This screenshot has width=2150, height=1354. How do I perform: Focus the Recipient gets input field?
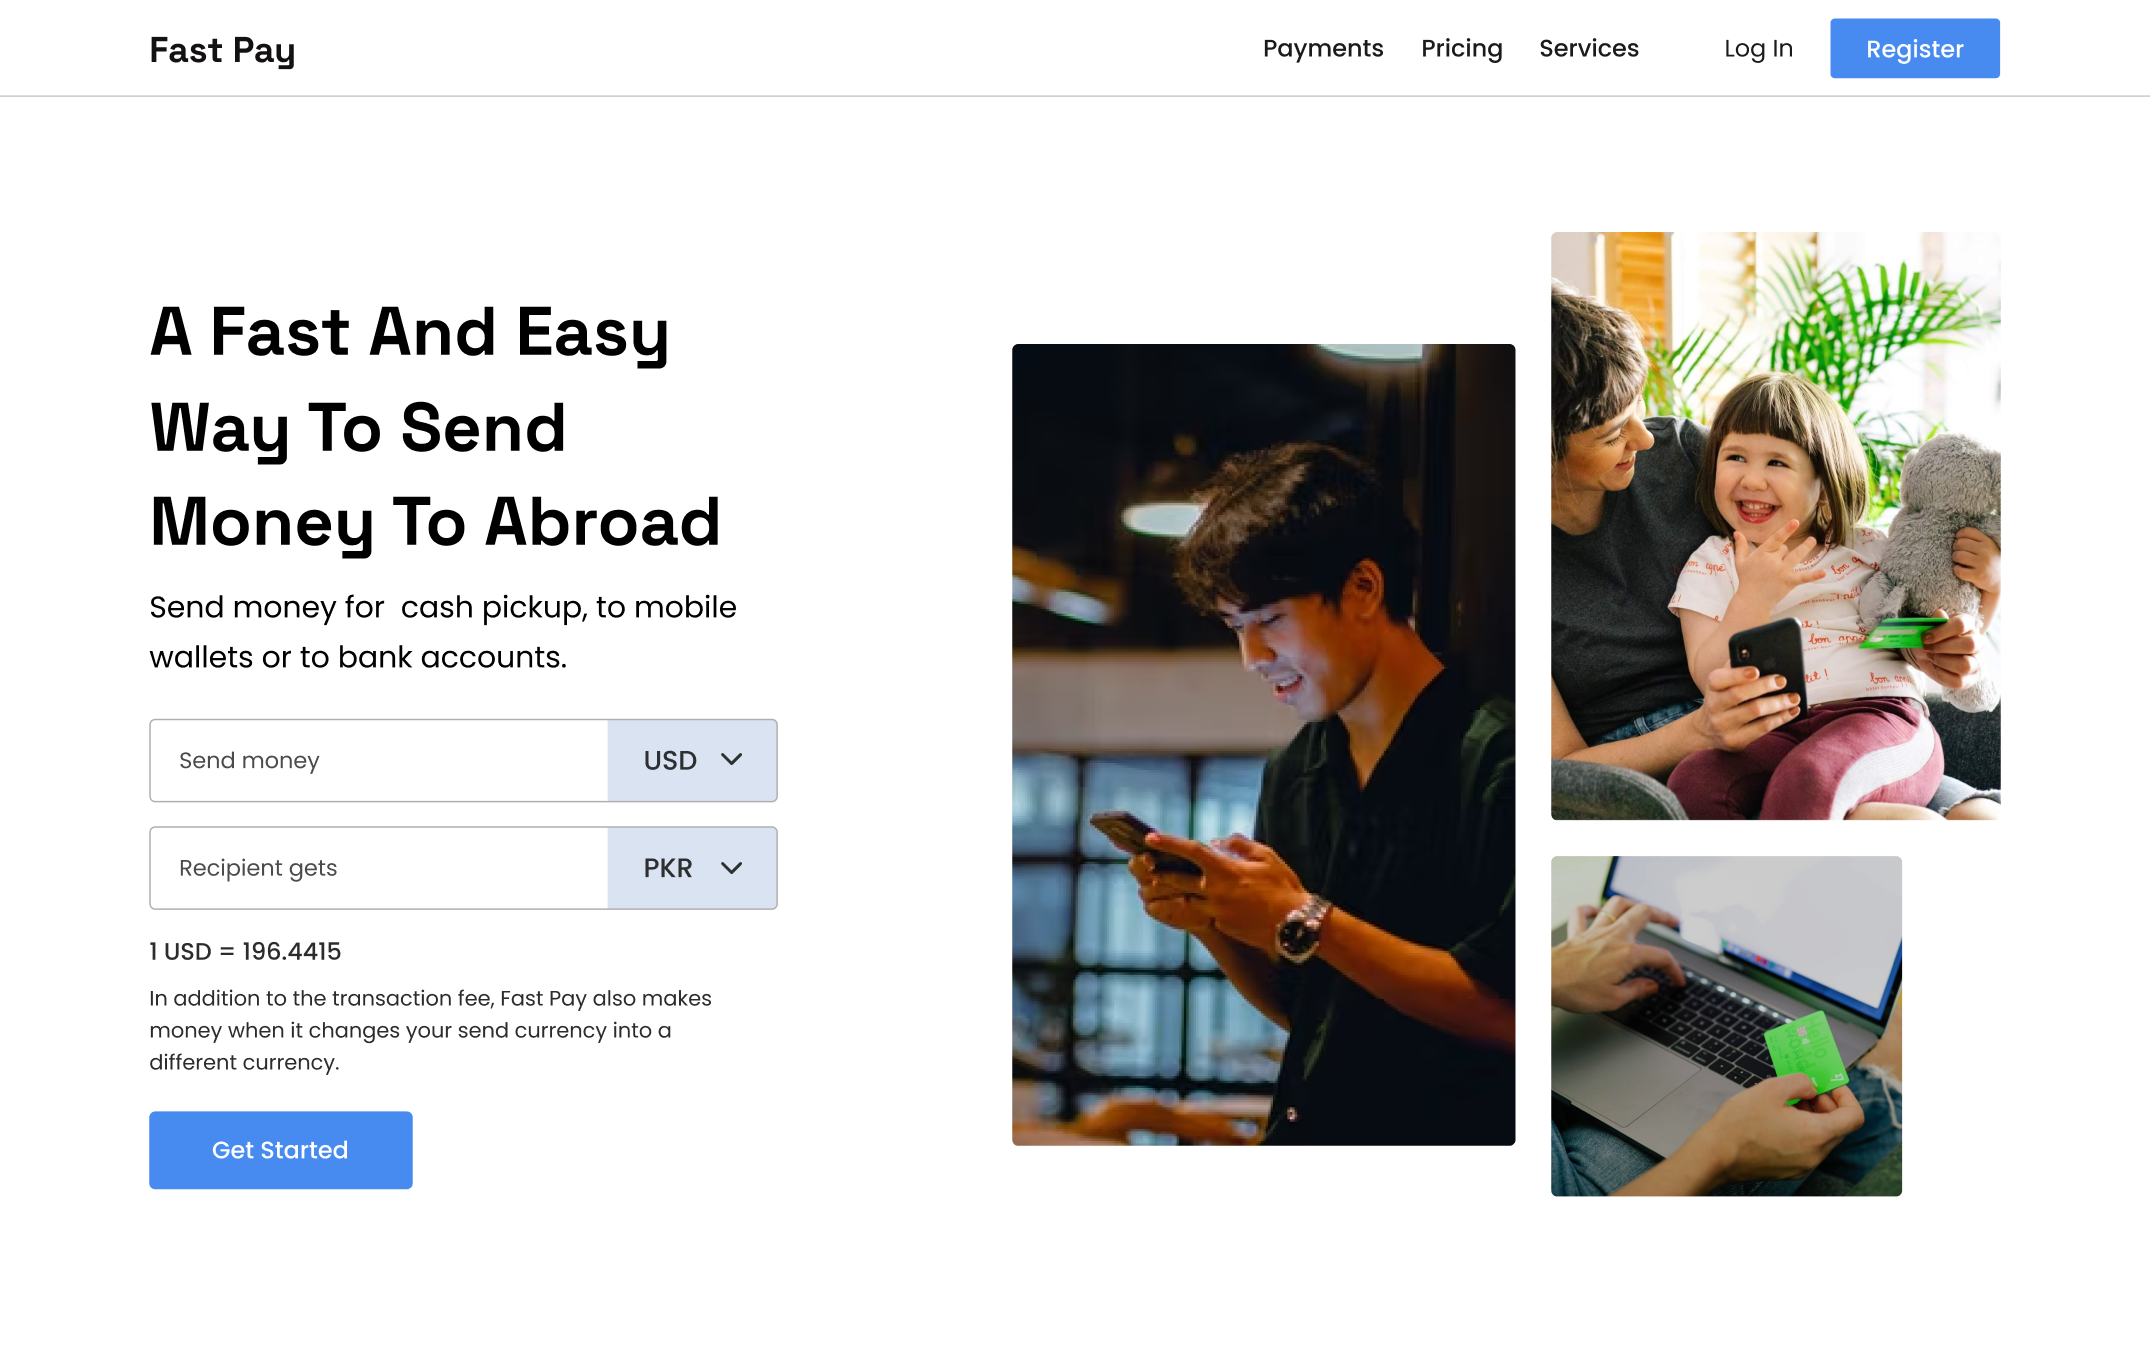(379, 868)
